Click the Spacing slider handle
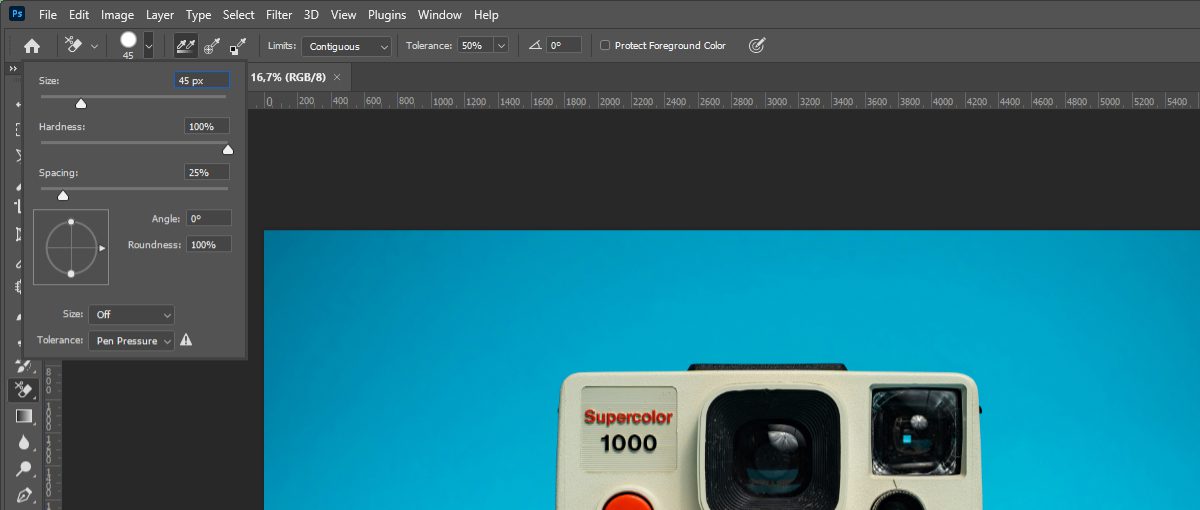1200x510 pixels. pyautogui.click(x=63, y=195)
